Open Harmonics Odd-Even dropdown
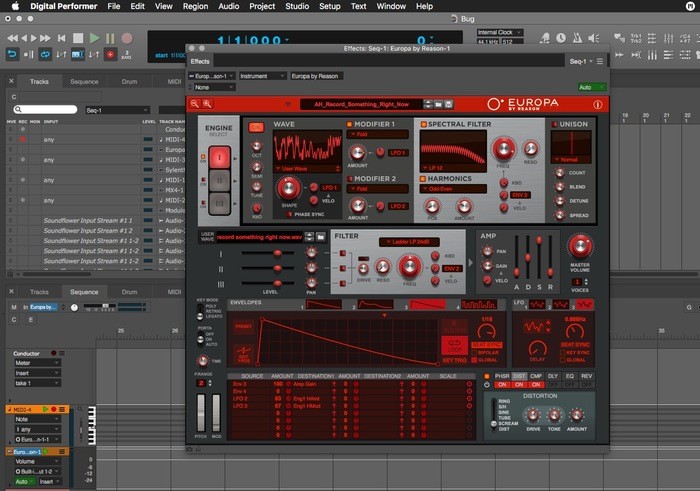The width and height of the screenshot is (700, 491). 453,189
